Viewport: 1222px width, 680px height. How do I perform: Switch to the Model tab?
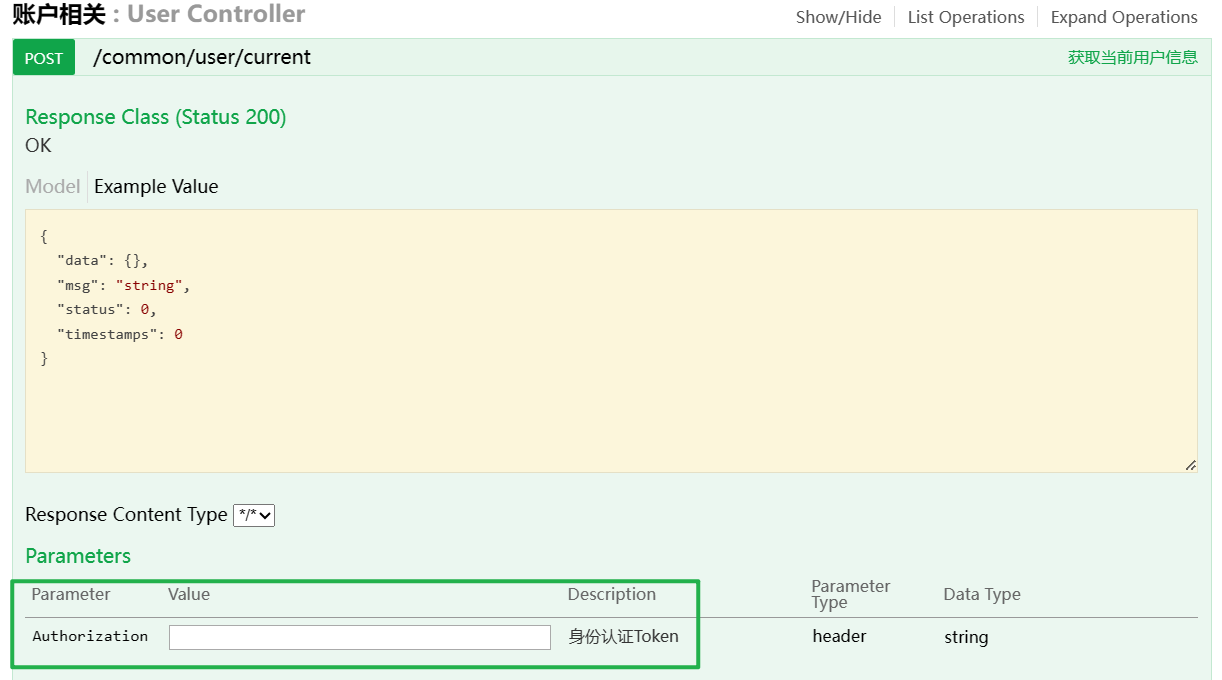point(52,186)
